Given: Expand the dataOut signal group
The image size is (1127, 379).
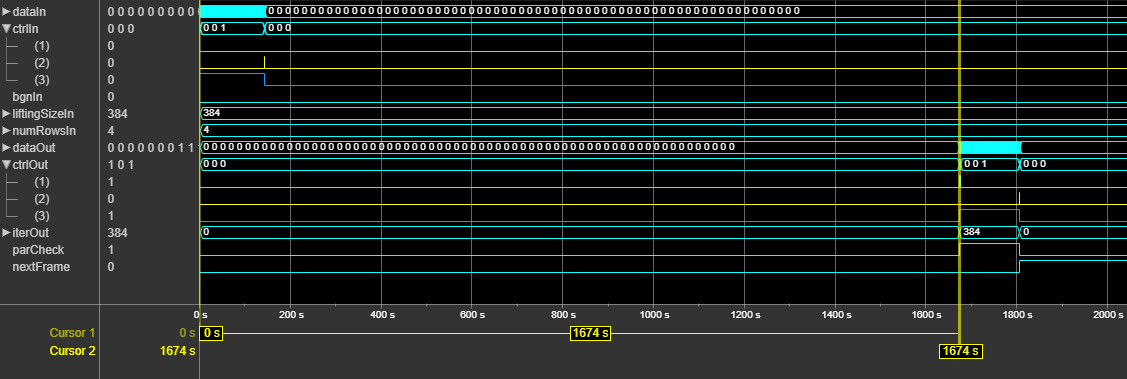Looking at the screenshot, I should (6, 147).
